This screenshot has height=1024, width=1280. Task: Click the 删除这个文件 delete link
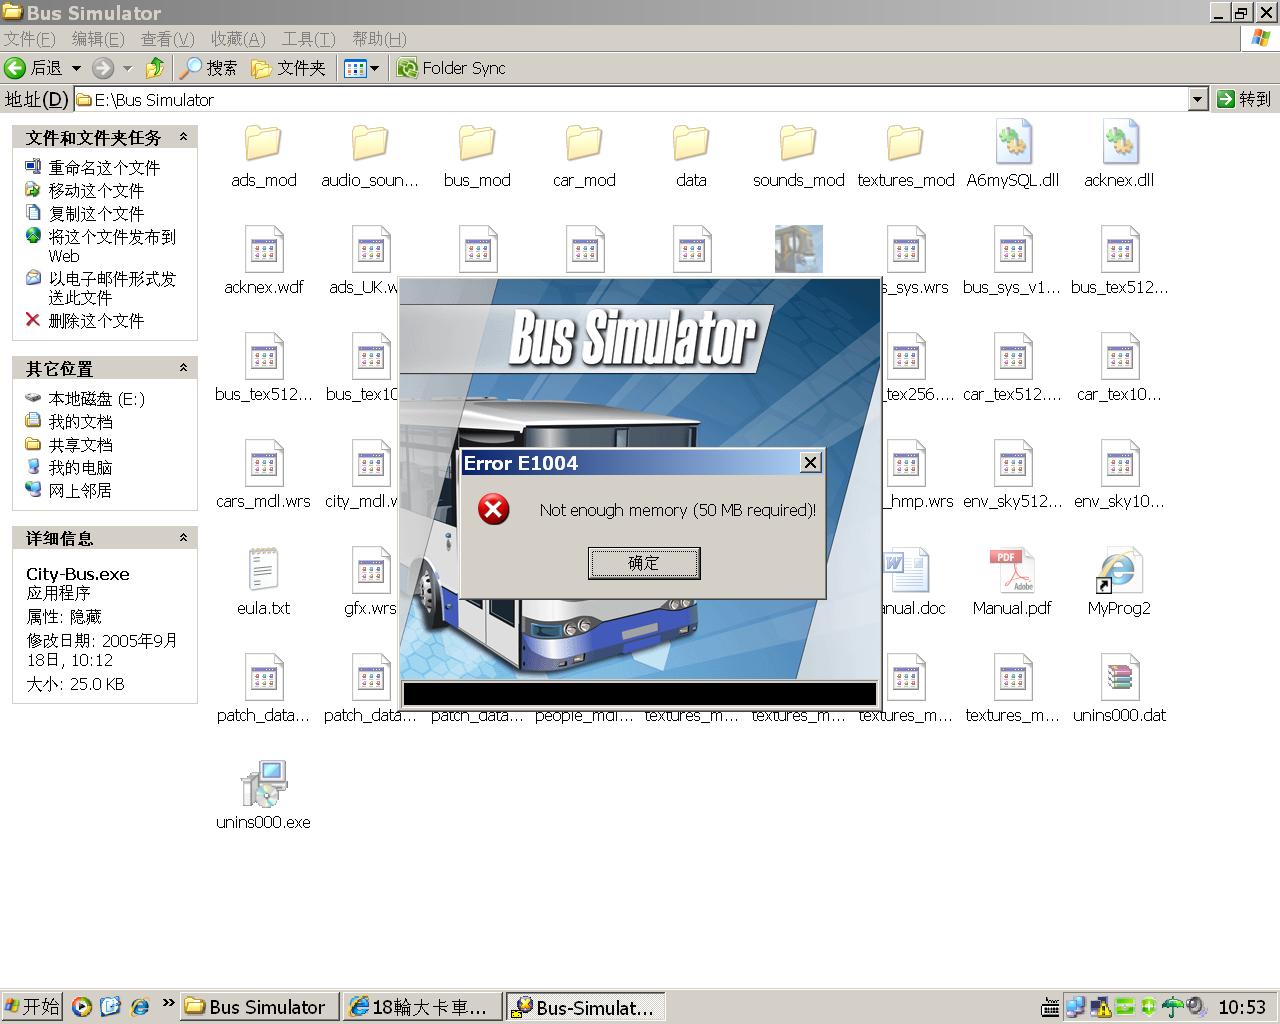[x=96, y=321]
